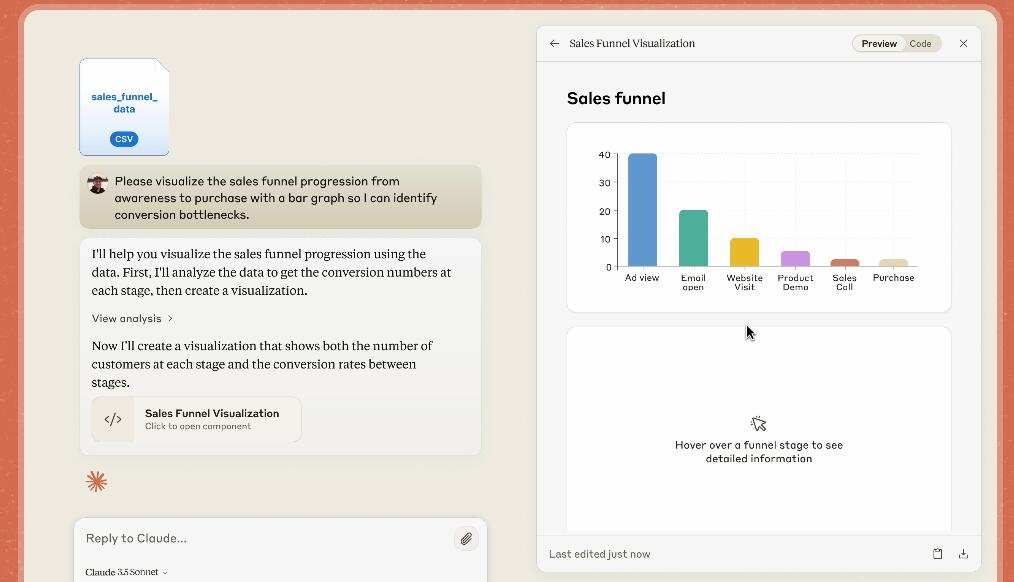Screen dimensions: 1014x582
Task: Click the yellow Website Visit bar
Action: pos(744,252)
